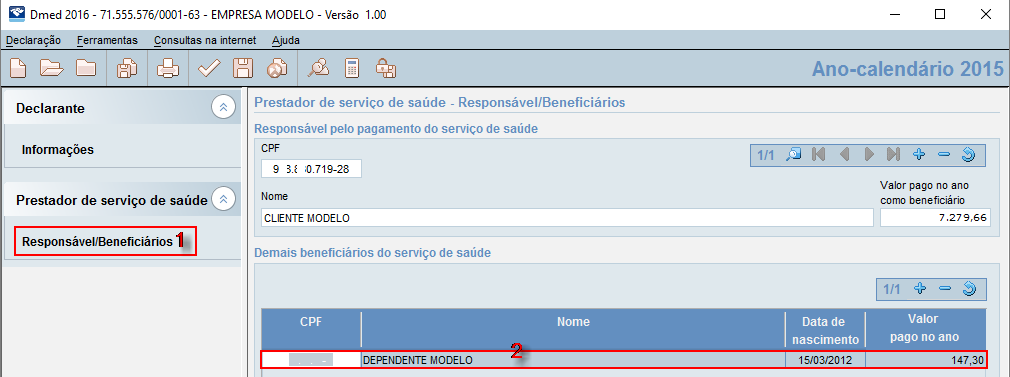Click the Data de nascimento column header

click(826, 329)
